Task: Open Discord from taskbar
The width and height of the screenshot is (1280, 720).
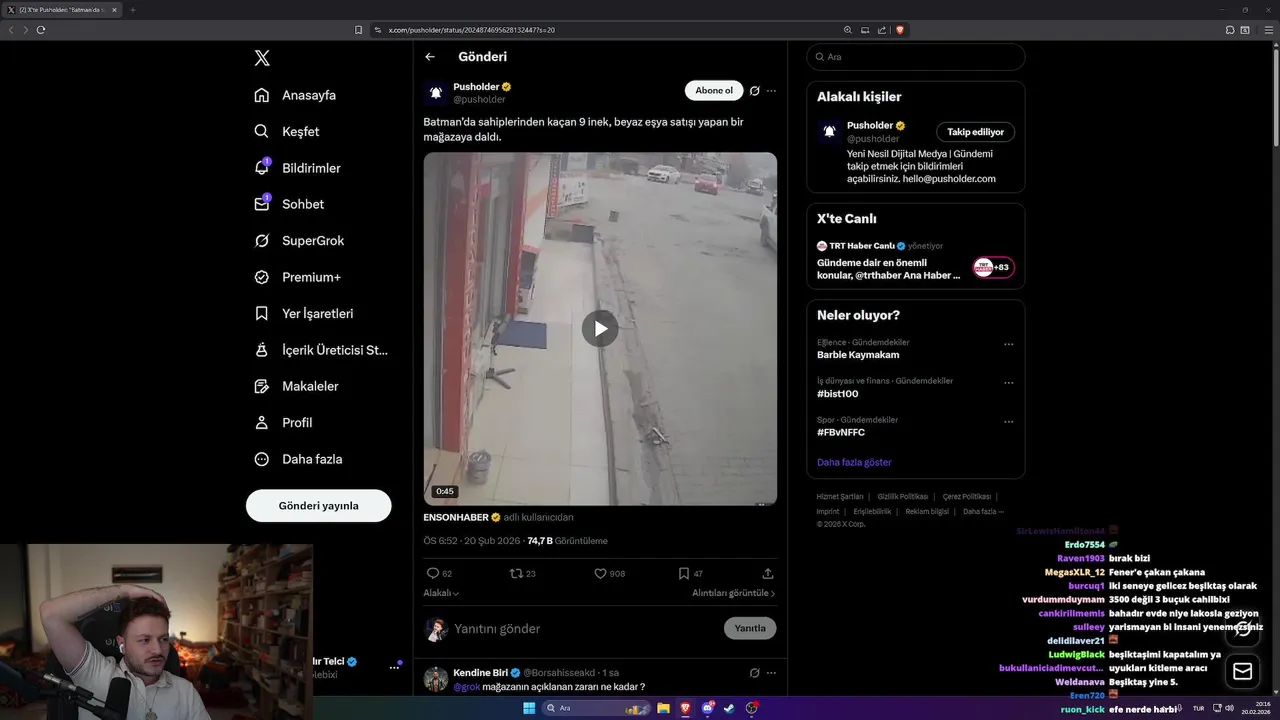Action: coord(707,708)
